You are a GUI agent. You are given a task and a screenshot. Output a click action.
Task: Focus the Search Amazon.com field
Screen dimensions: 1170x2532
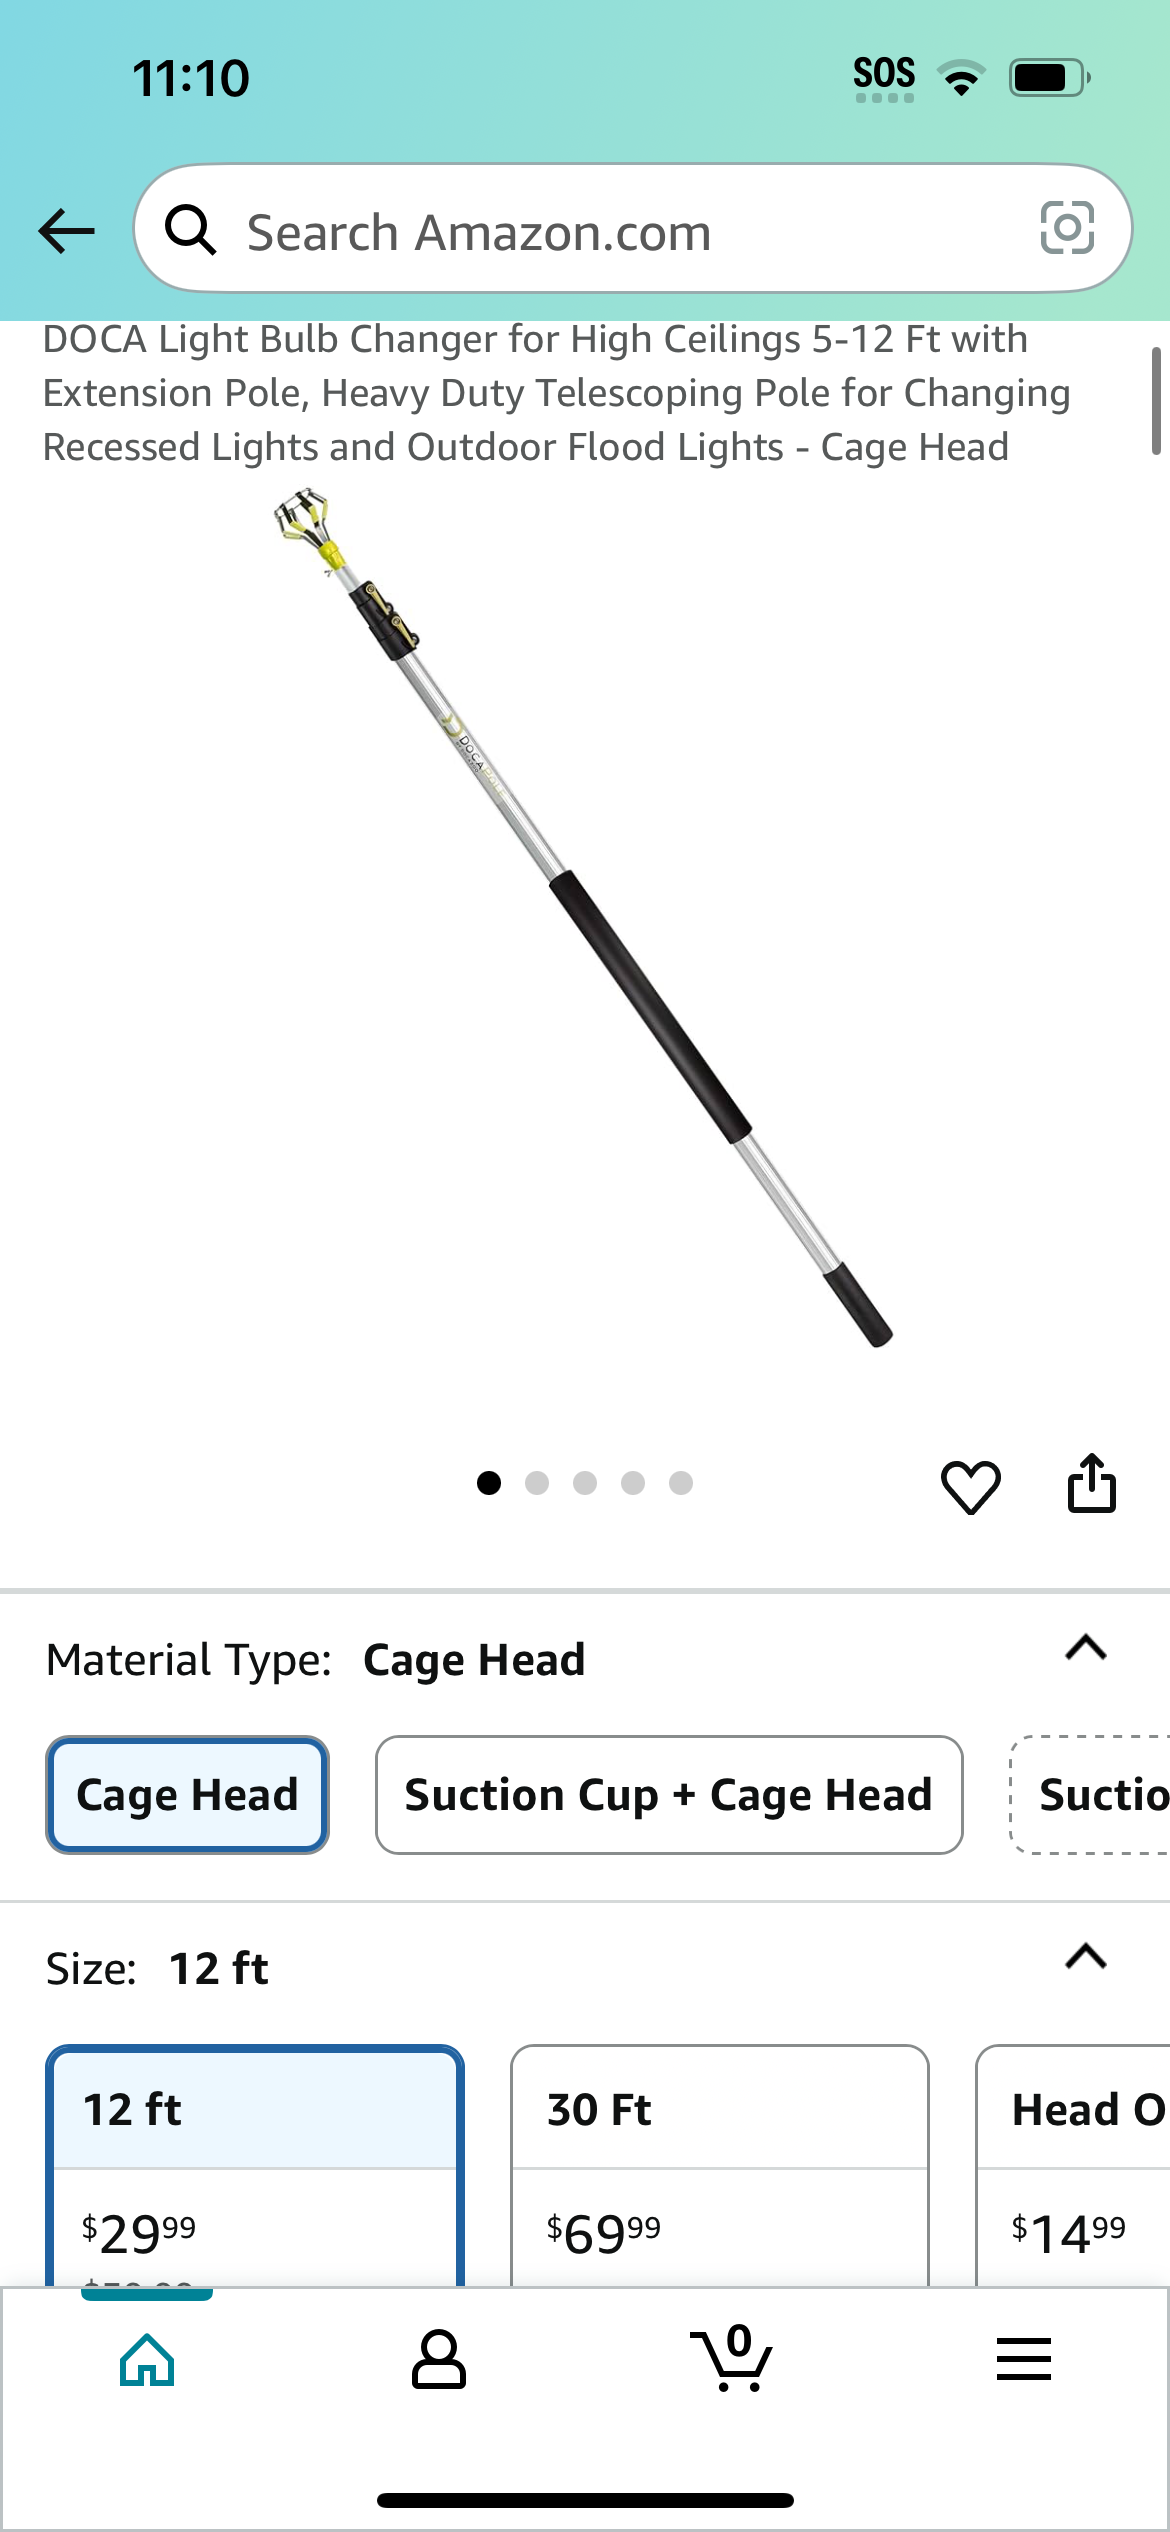click(632, 229)
